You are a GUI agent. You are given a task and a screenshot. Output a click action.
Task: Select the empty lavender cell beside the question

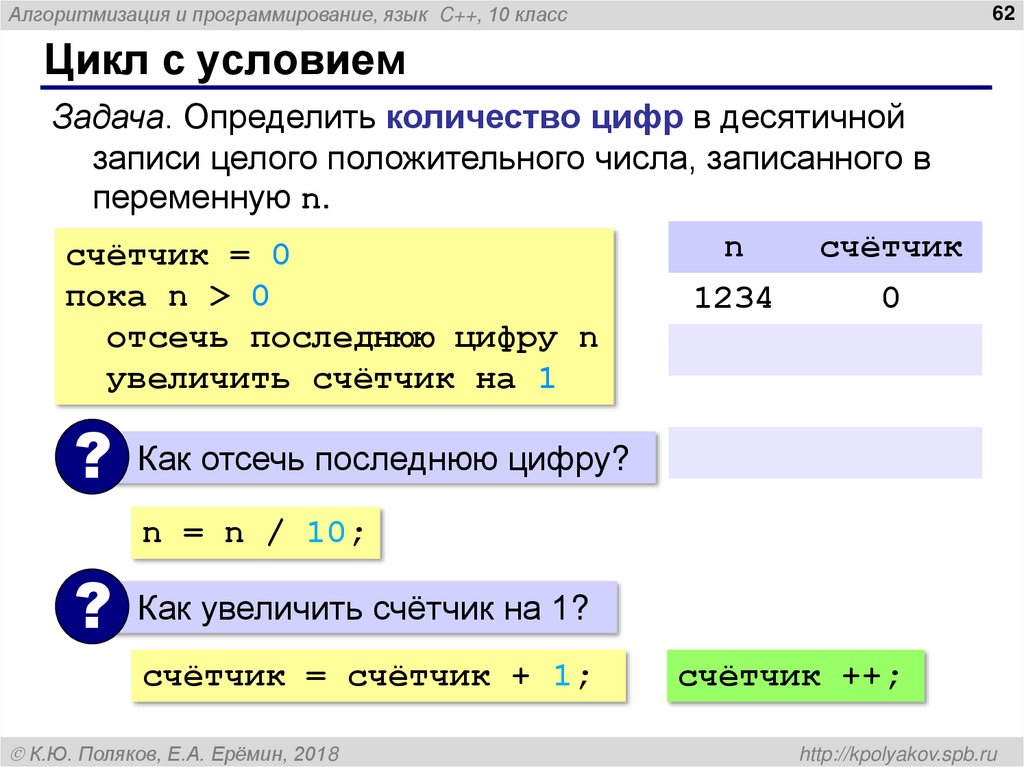coord(825,451)
